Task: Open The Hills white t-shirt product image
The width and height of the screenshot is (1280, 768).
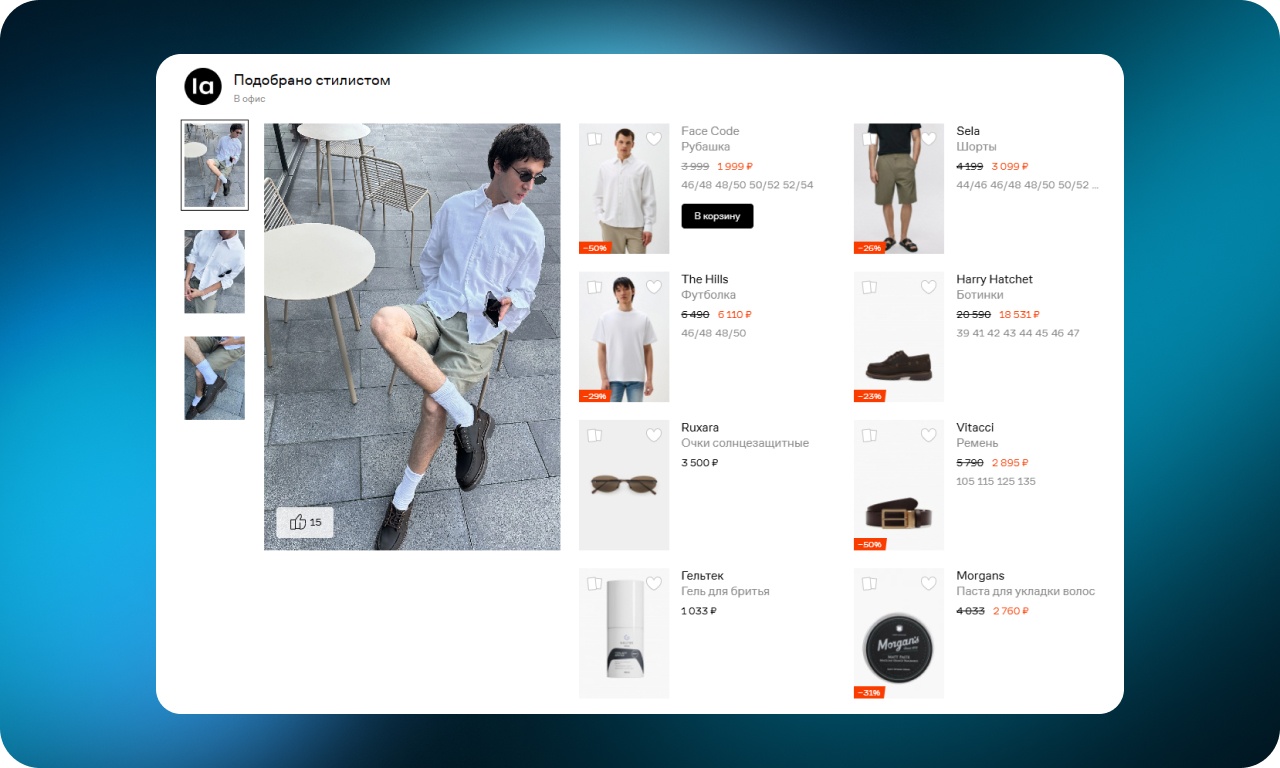Action: pyautogui.click(x=624, y=337)
